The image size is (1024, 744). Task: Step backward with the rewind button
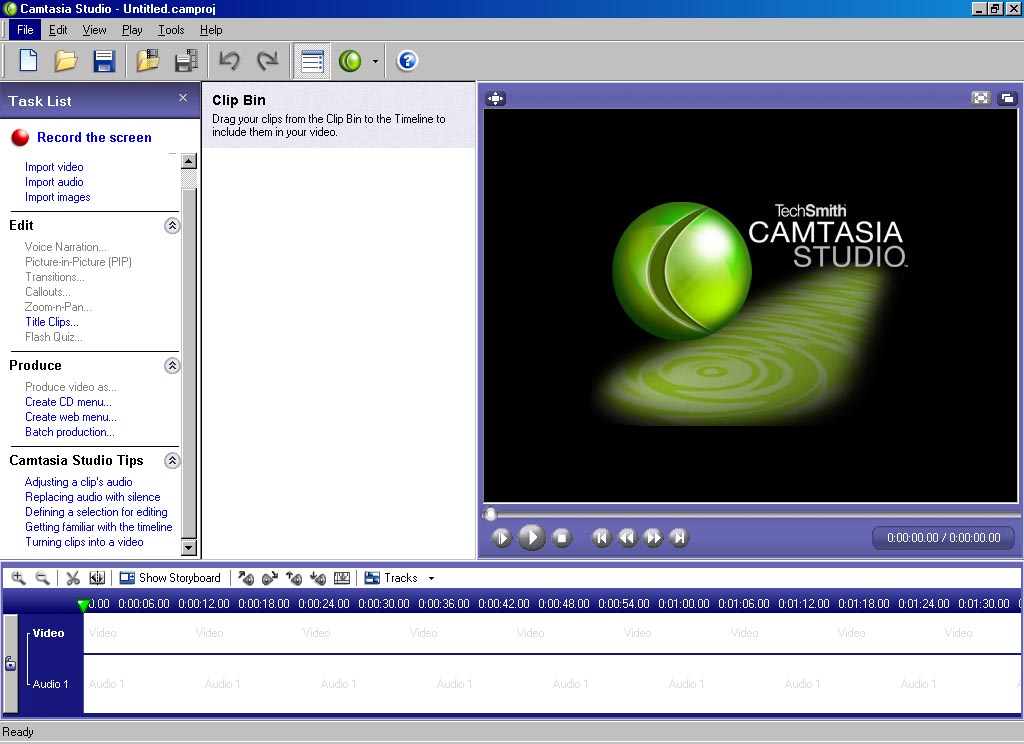coord(628,538)
